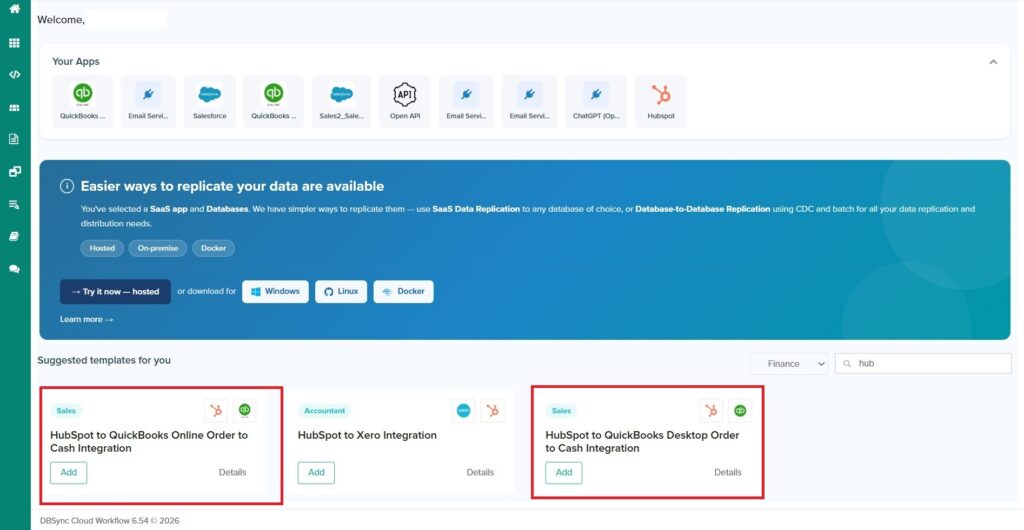Open the apps grid icon in the sidebar

[14, 43]
